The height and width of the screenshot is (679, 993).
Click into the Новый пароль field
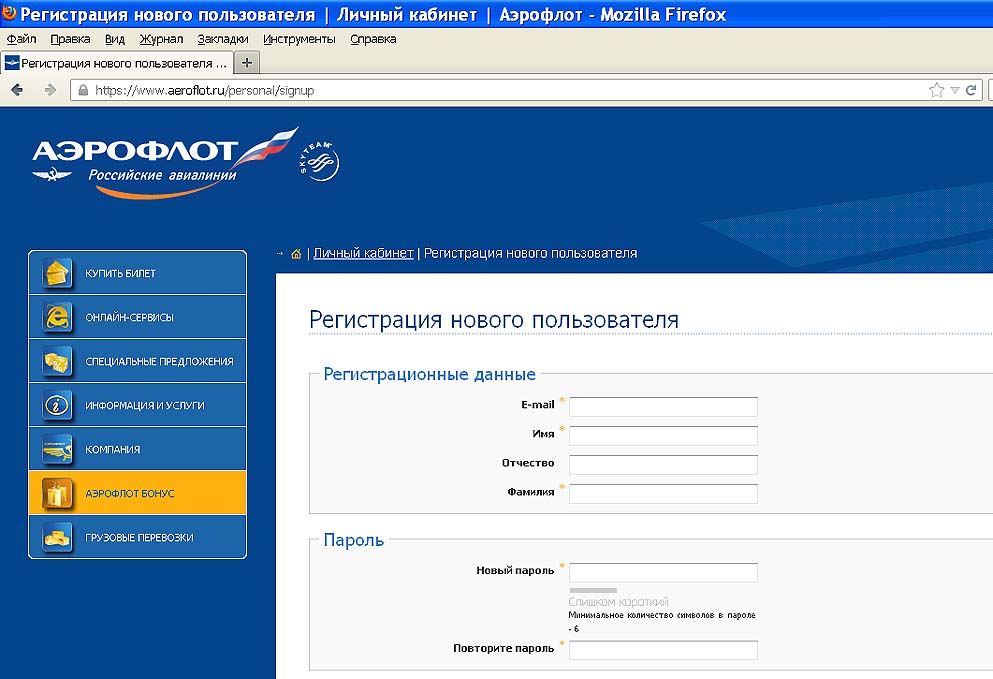pyautogui.click(x=663, y=572)
